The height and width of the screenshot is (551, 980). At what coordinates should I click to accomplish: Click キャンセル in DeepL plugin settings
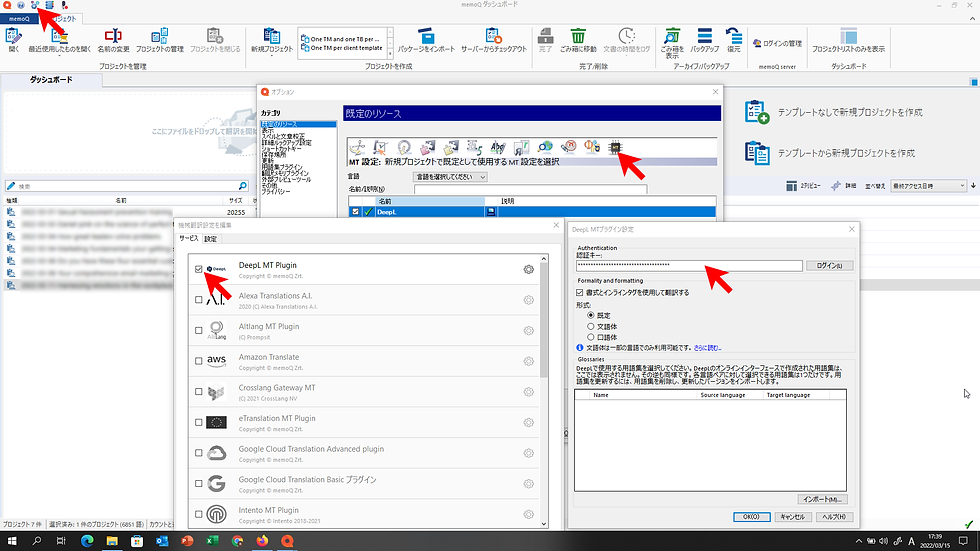792,517
